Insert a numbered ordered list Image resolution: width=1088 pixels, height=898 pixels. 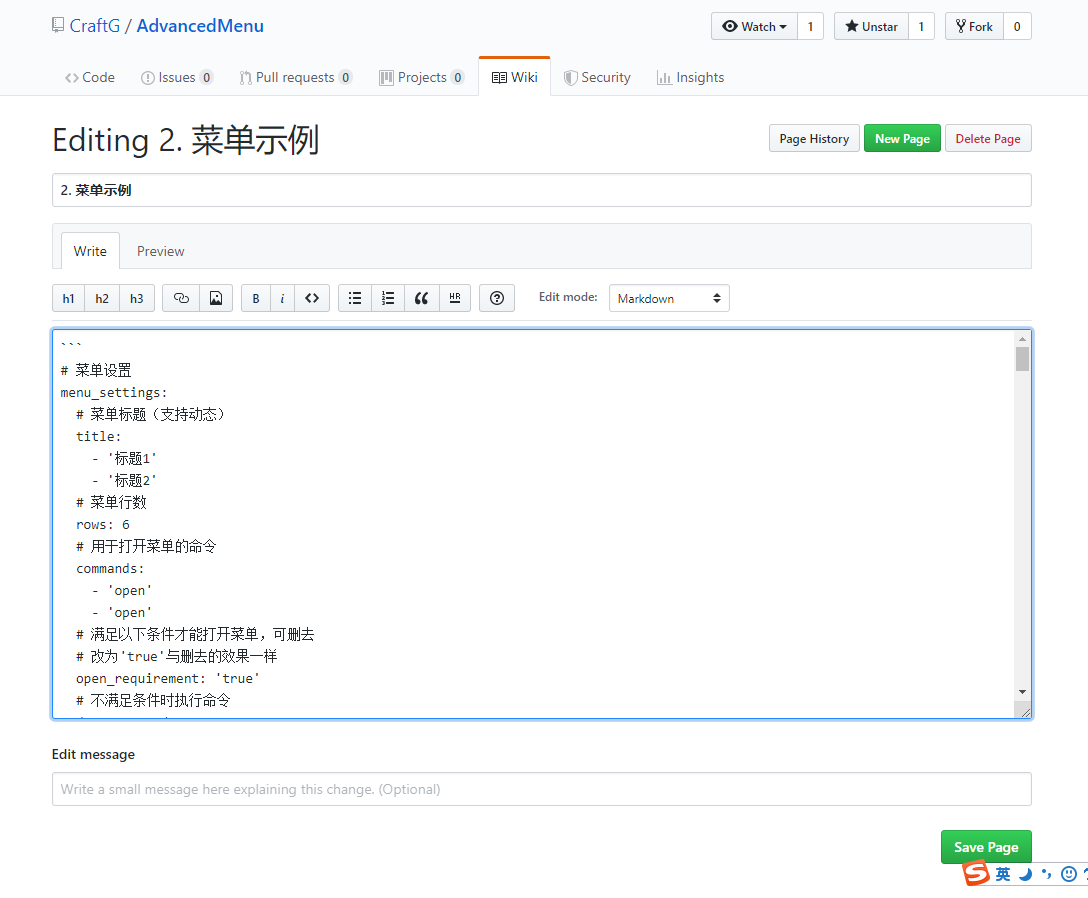click(388, 298)
